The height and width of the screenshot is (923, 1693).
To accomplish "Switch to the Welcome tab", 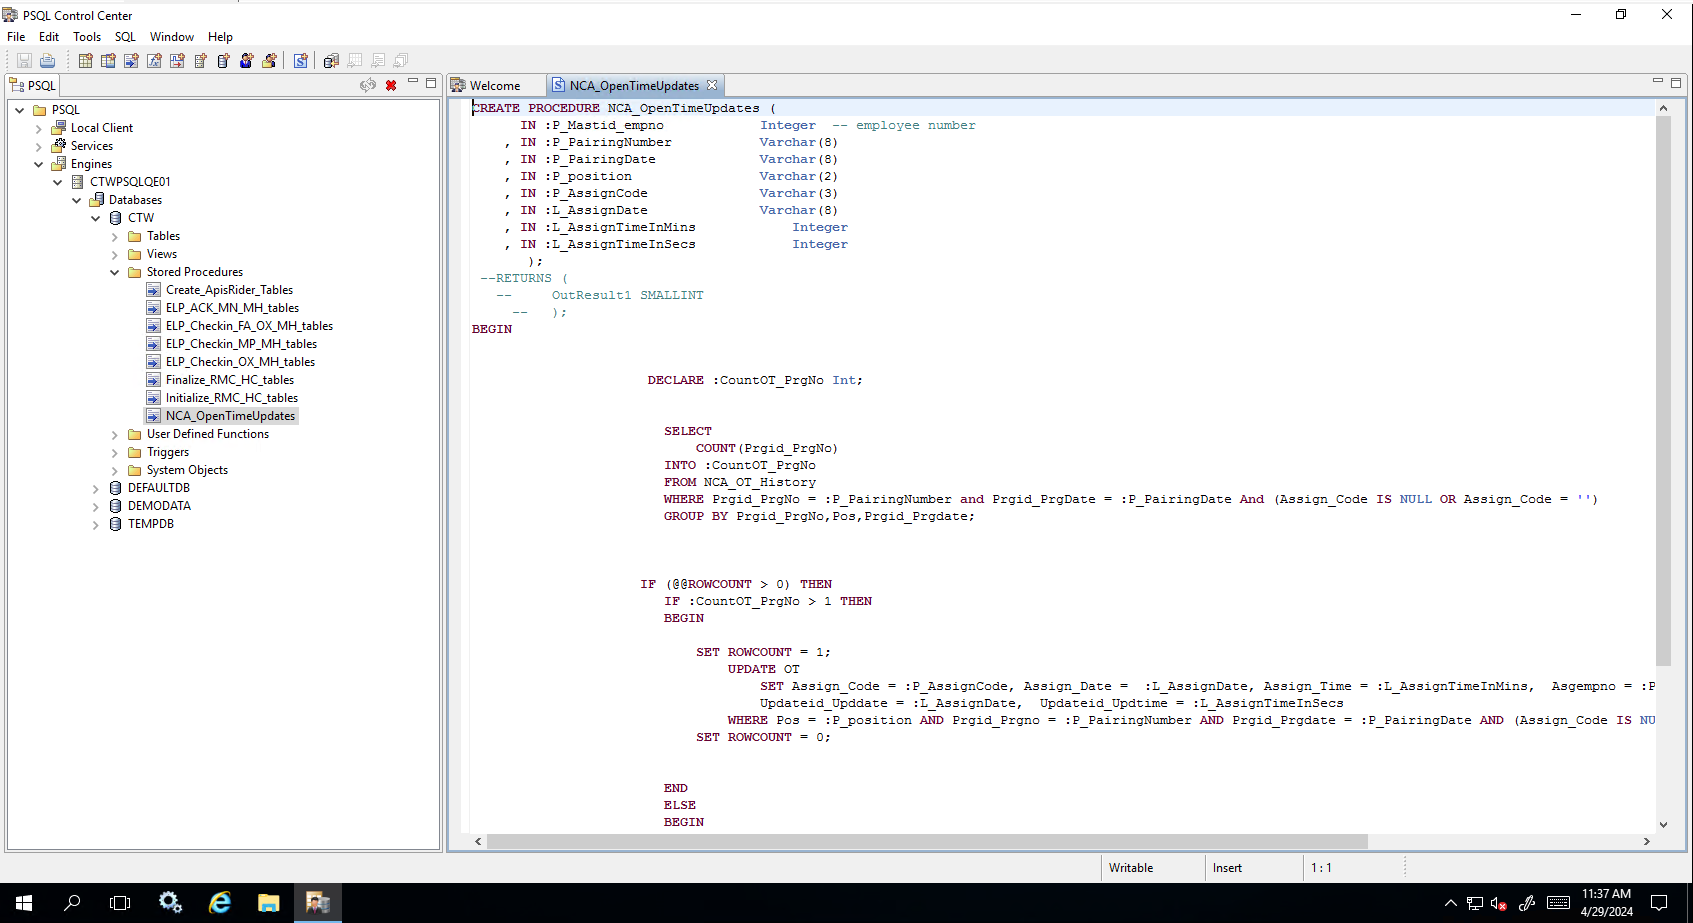I will (x=494, y=85).
